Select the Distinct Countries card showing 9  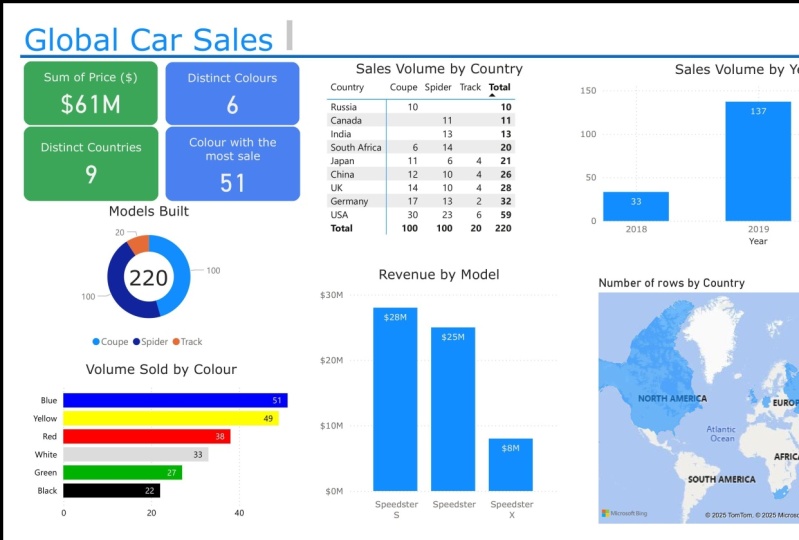click(91, 164)
